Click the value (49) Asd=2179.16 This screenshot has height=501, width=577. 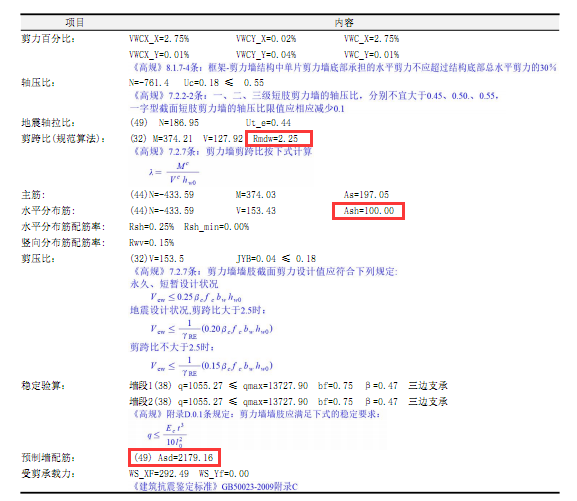(x=174, y=458)
